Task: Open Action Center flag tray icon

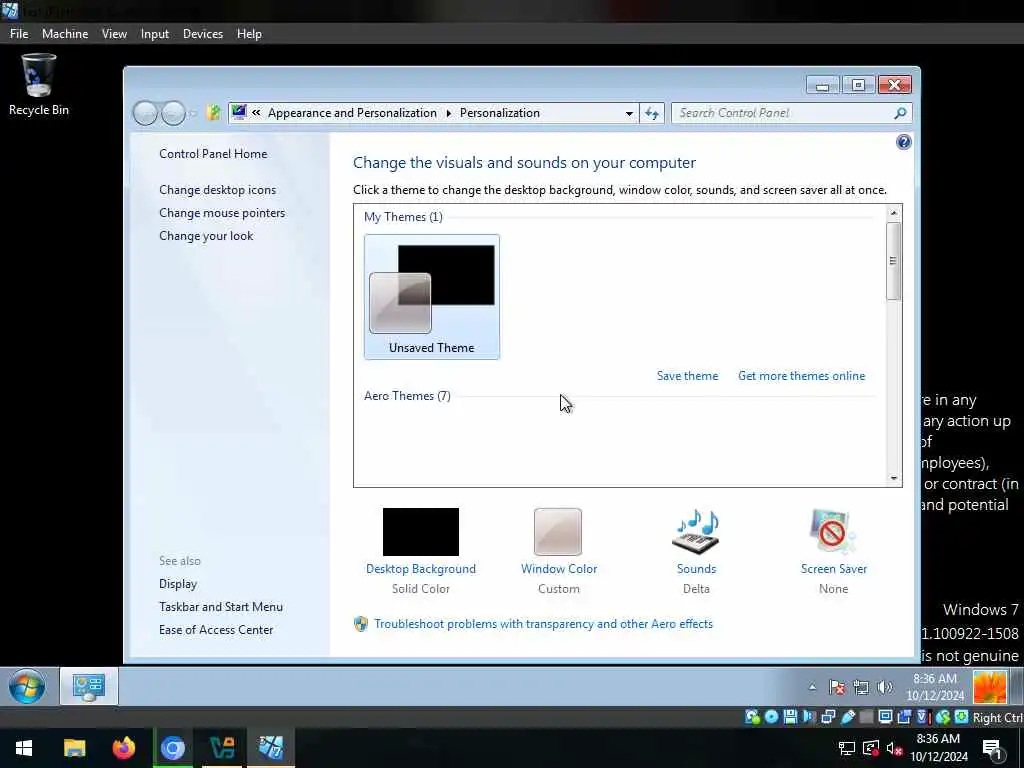Action: (x=837, y=687)
